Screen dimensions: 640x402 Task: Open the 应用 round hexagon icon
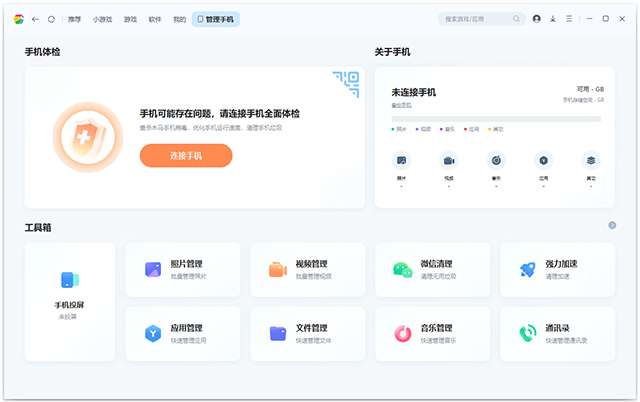coord(544,160)
